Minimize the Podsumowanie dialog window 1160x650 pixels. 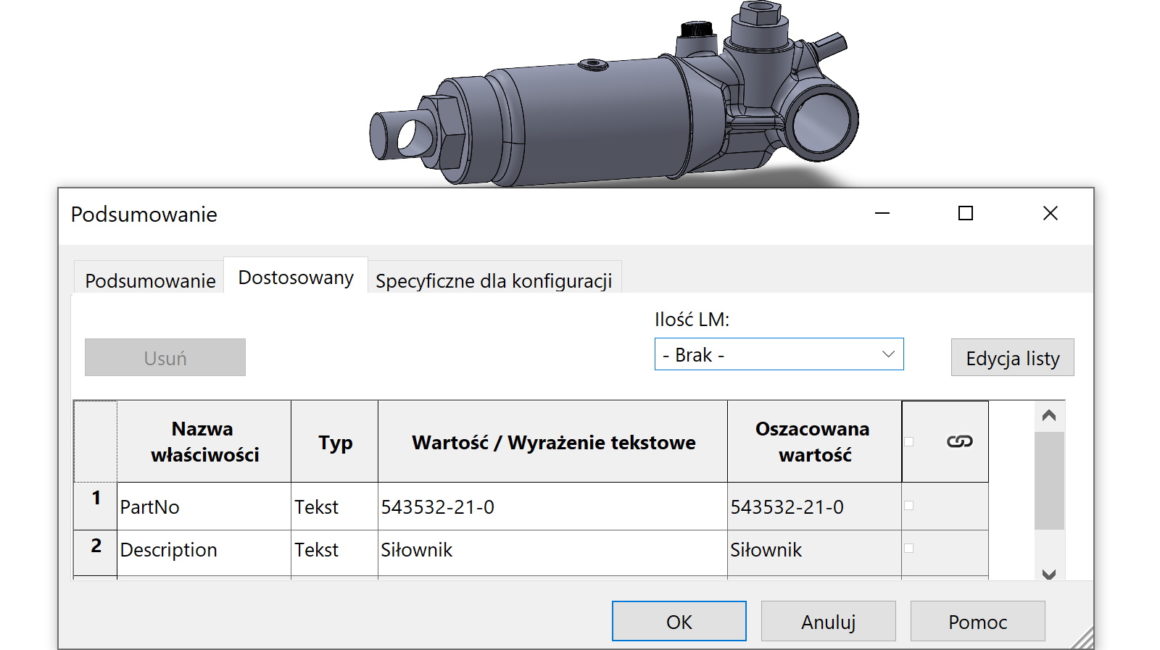[x=882, y=213]
